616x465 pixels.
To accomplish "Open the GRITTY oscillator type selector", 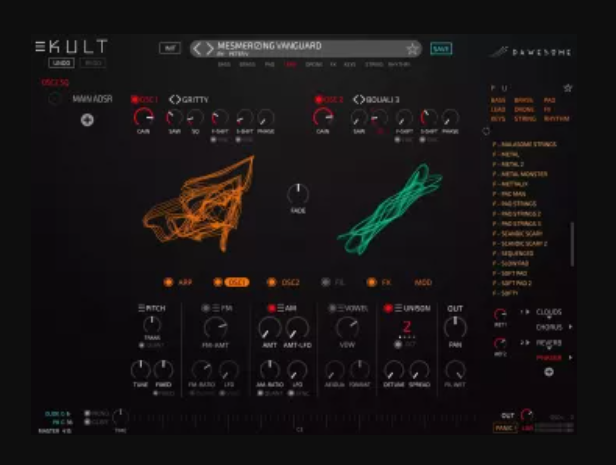I will [x=189, y=100].
